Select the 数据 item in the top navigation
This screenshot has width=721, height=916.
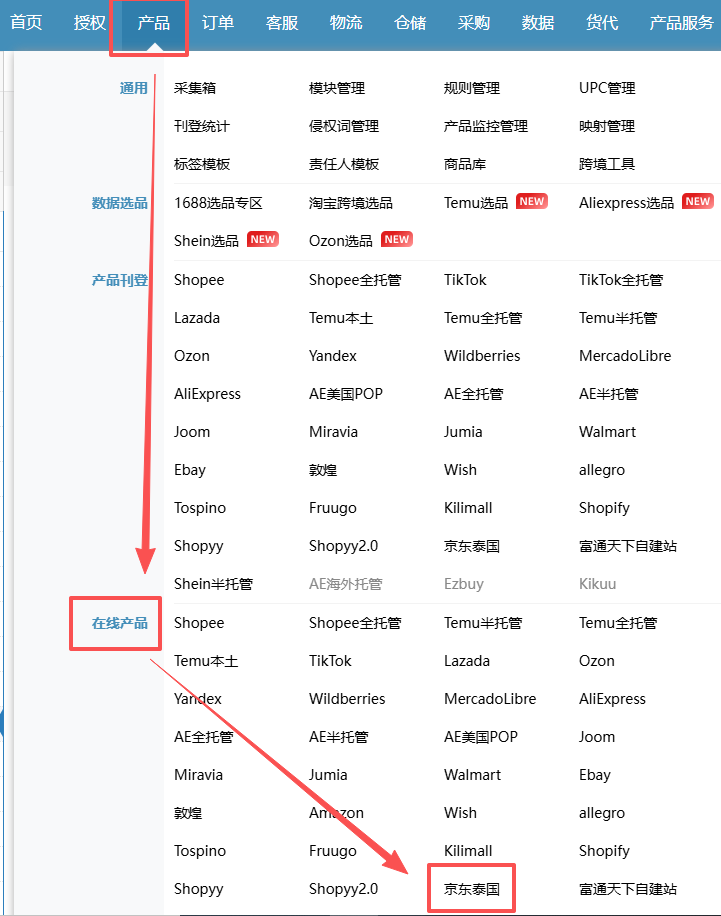(538, 23)
